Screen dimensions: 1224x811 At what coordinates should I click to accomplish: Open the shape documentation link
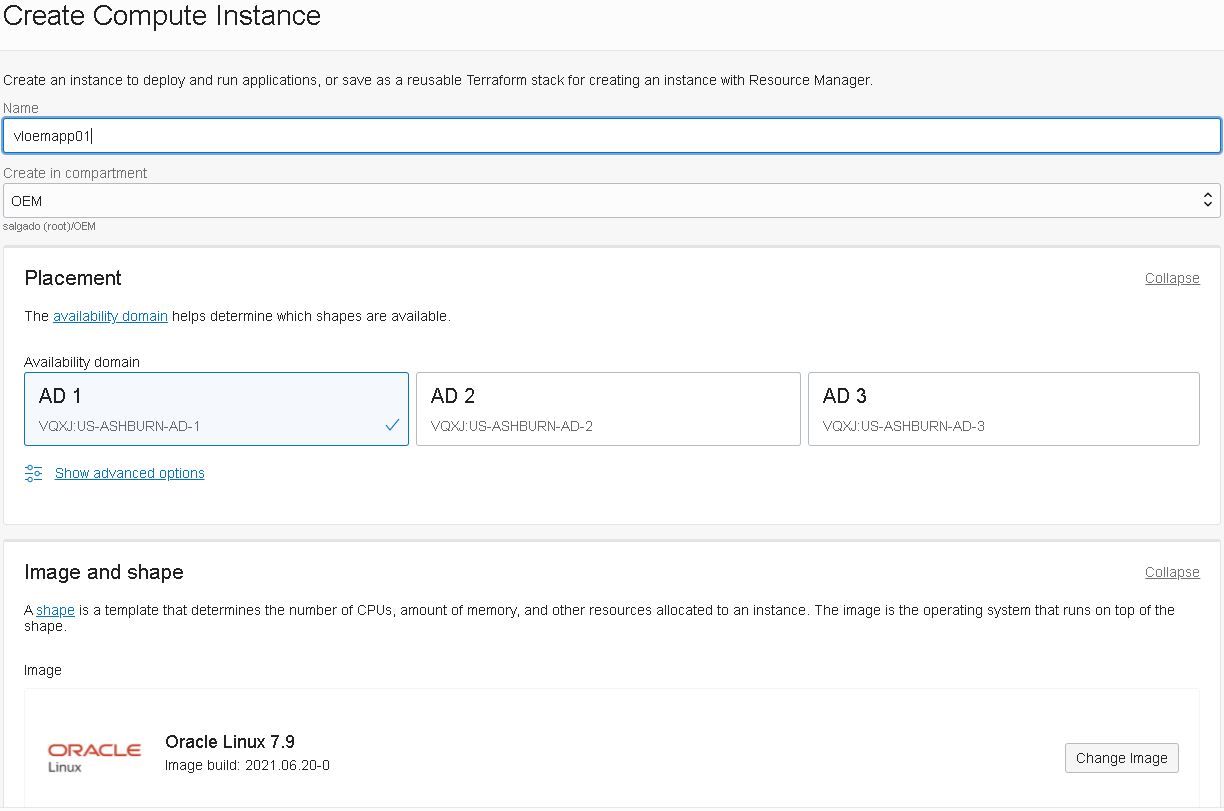[54, 610]
